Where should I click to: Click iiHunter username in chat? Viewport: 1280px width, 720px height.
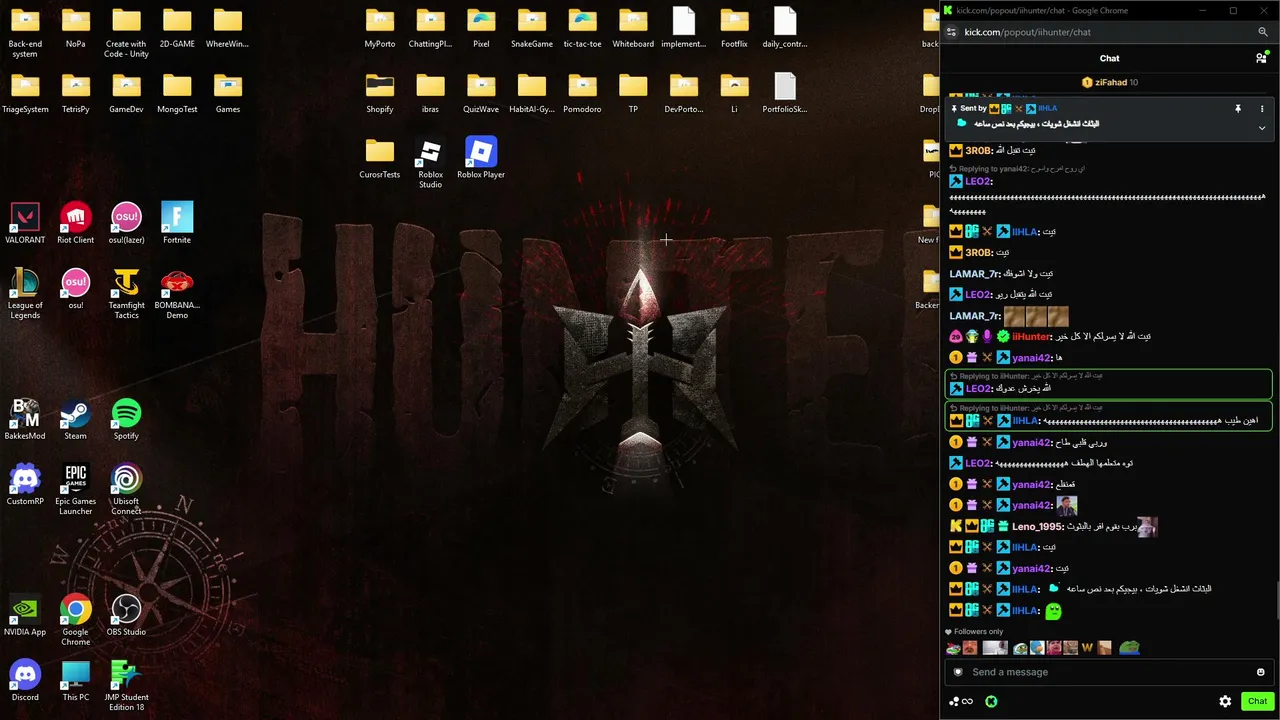point(1032,337)
